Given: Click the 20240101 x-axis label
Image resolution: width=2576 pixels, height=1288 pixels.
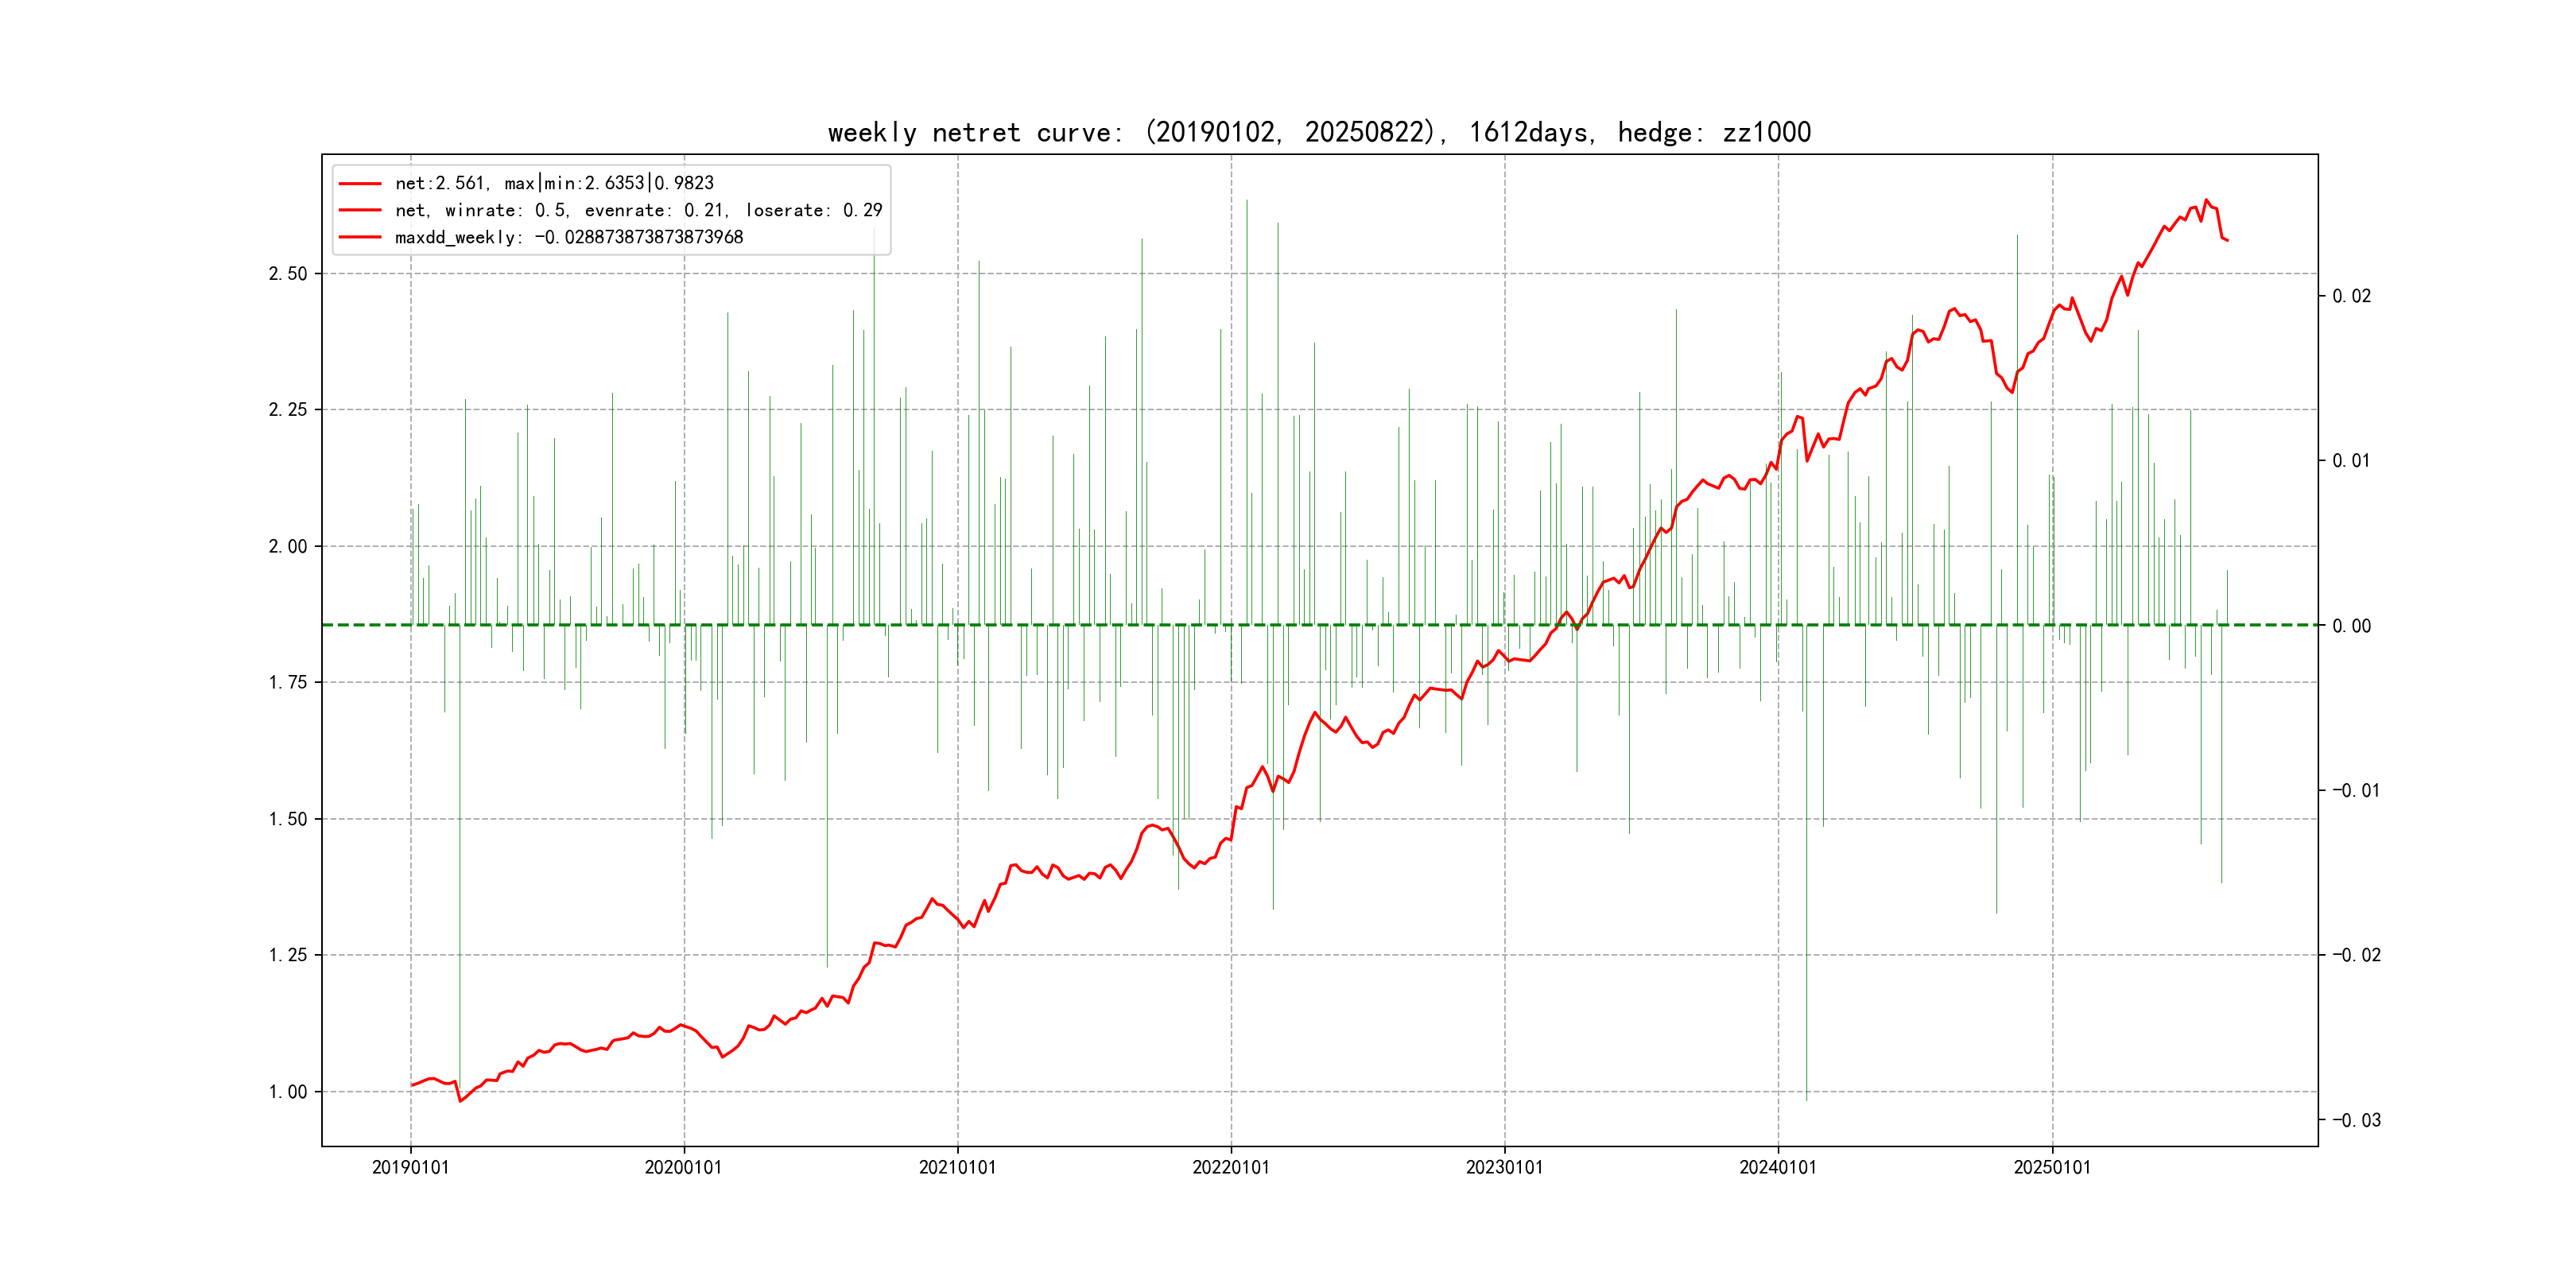Looking at the screenshot, I should click(1777, 1168).
